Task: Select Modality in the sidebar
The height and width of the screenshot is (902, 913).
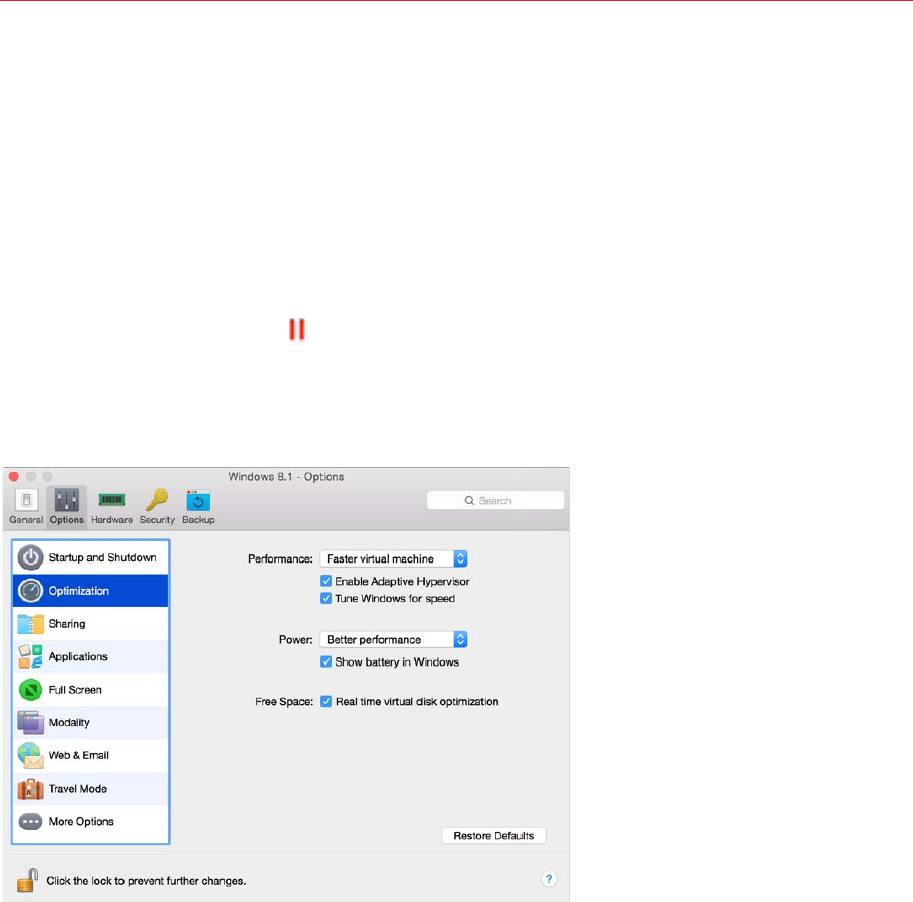Action: pyautogui.click(x=90, y=723)
